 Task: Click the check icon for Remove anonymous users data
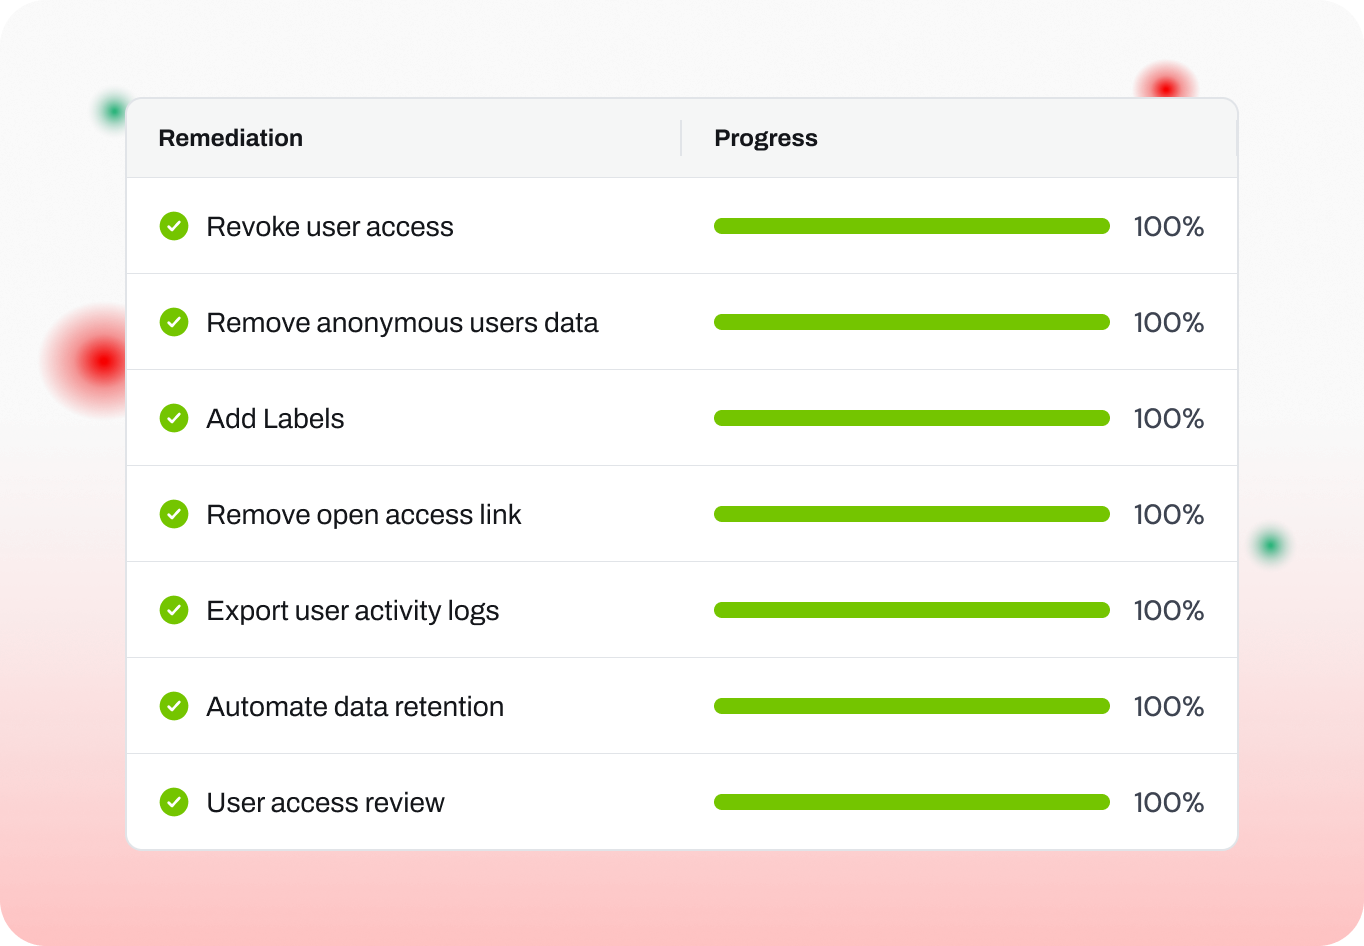pyautogui.click(x=174, y=322)
